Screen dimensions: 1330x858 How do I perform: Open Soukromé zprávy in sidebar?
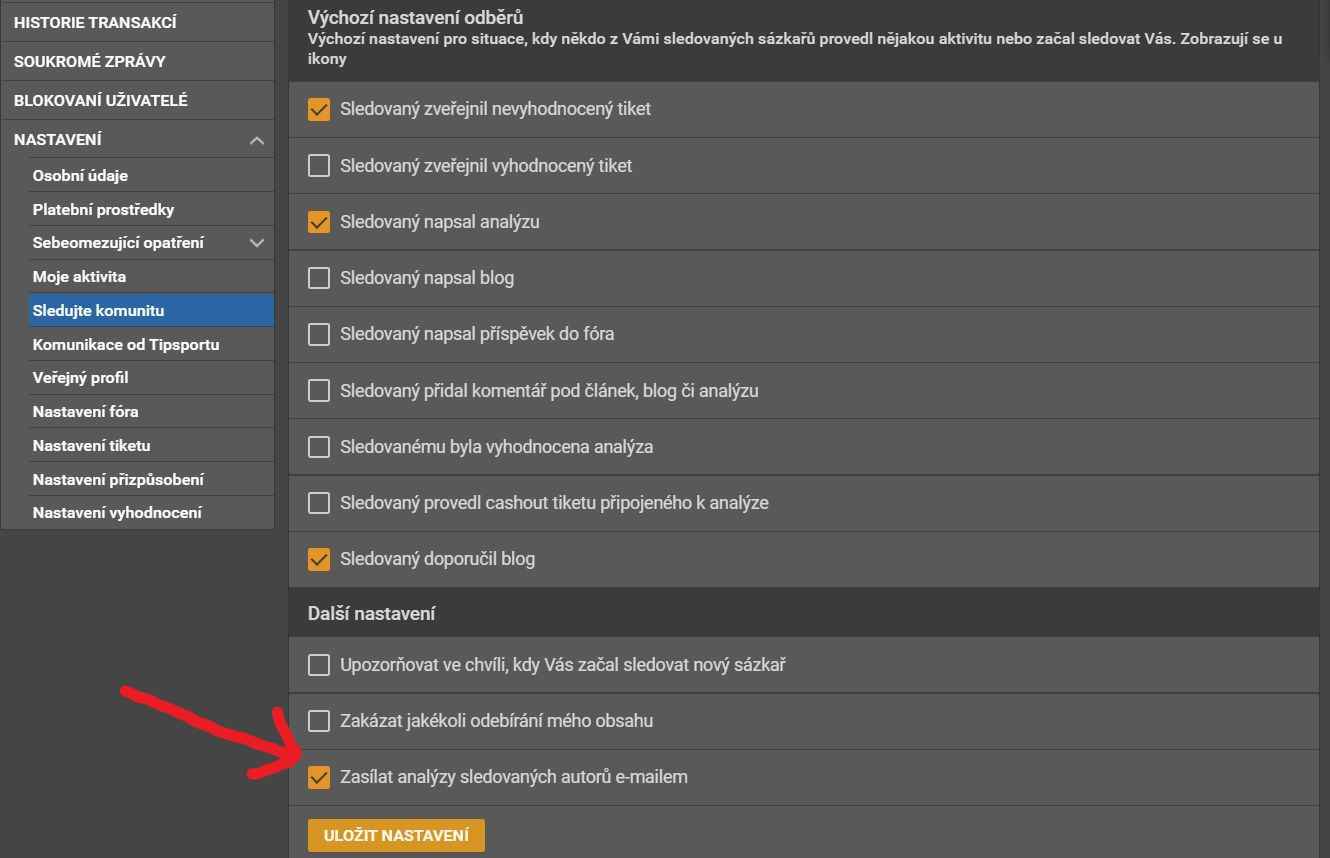point(90,62)
